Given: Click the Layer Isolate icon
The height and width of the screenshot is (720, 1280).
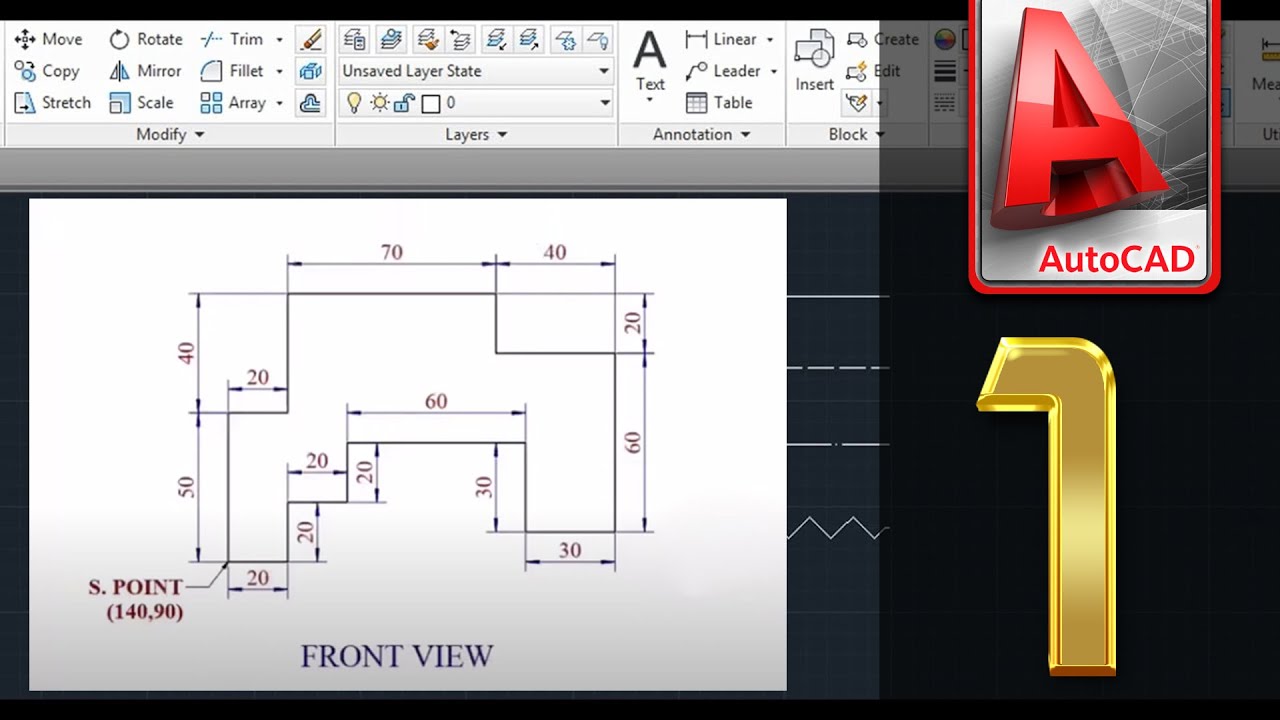Looking at the screenshot, I should [495, 39].
